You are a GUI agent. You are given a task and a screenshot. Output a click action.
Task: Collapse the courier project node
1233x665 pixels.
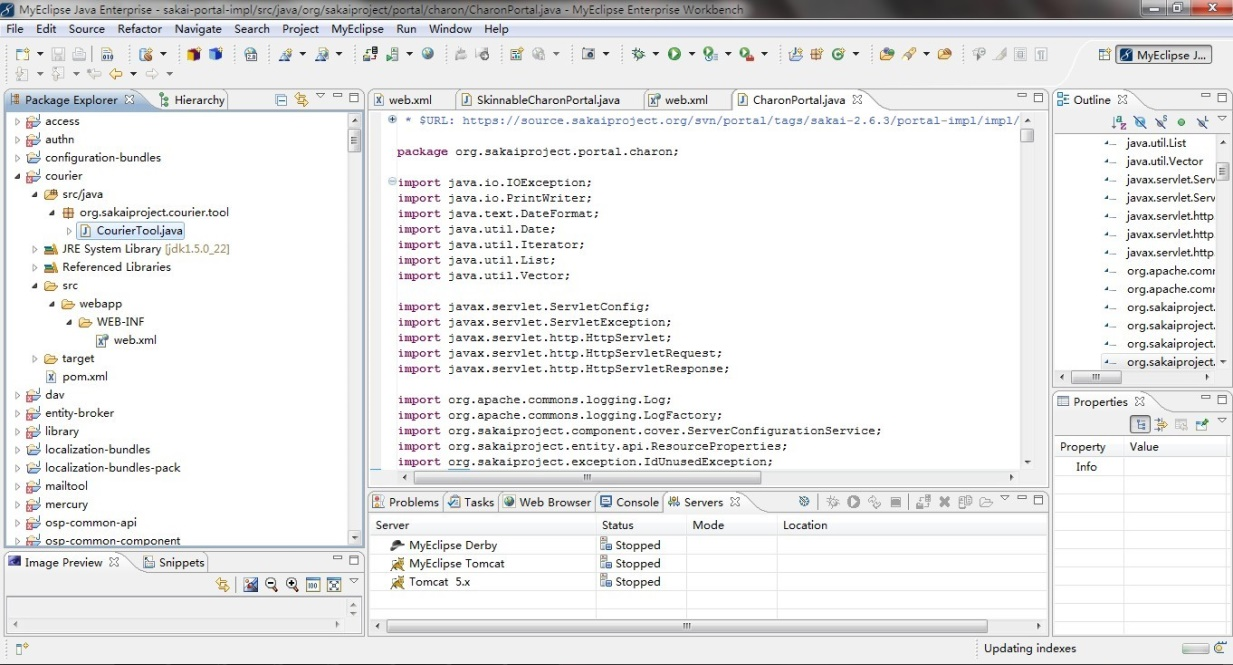[17, 176]
